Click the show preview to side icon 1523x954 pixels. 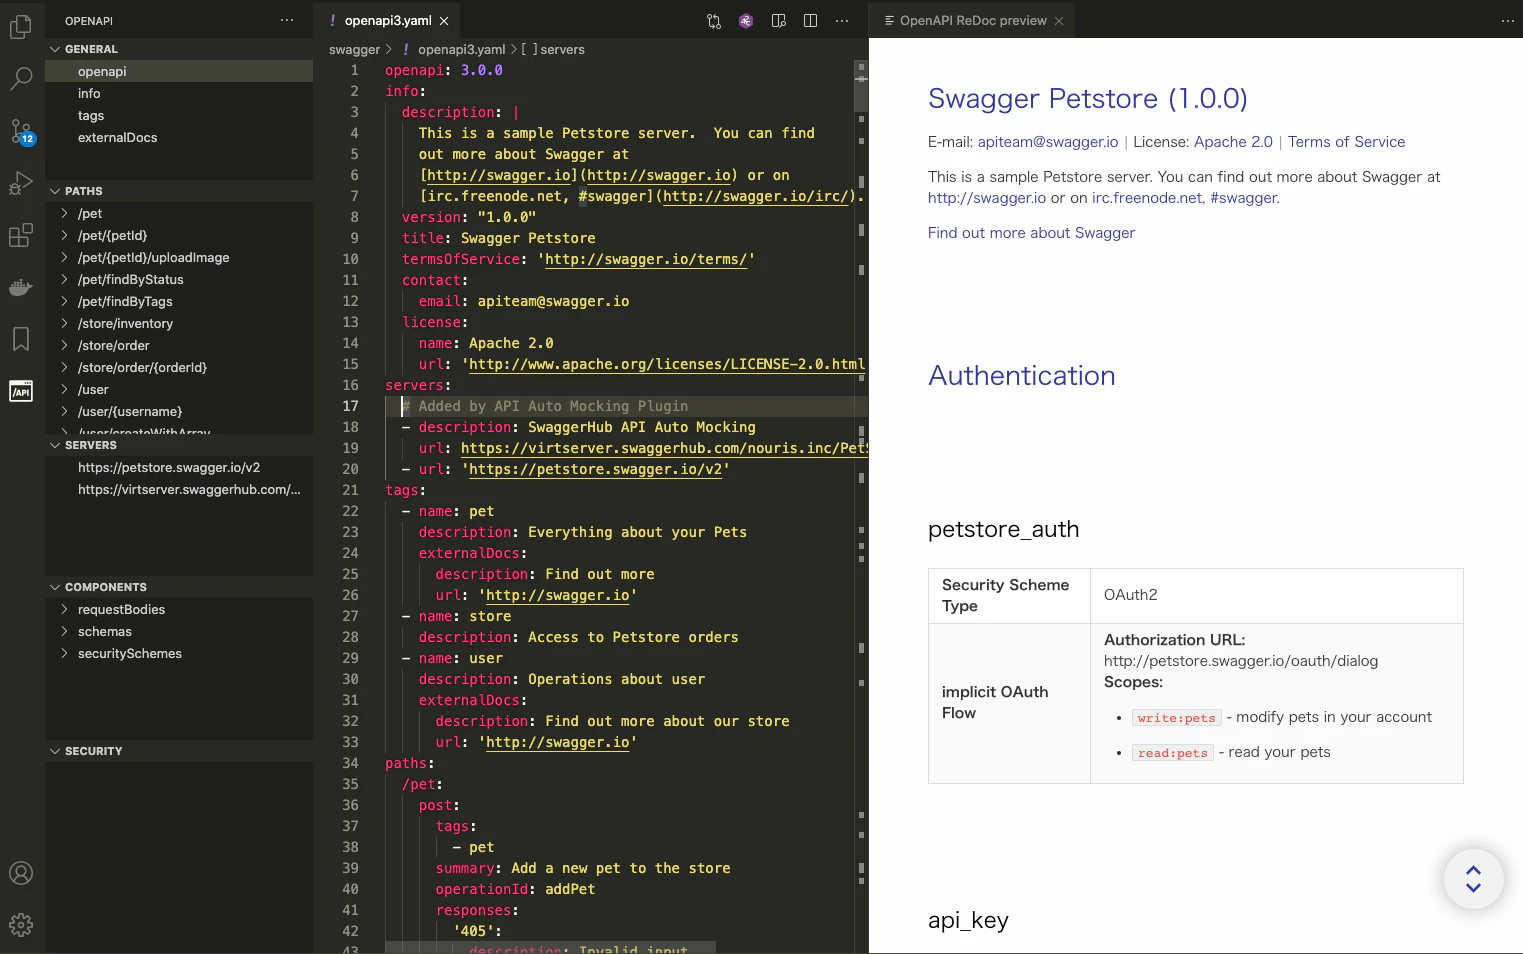pyautogui.click(x=779, y=20)
